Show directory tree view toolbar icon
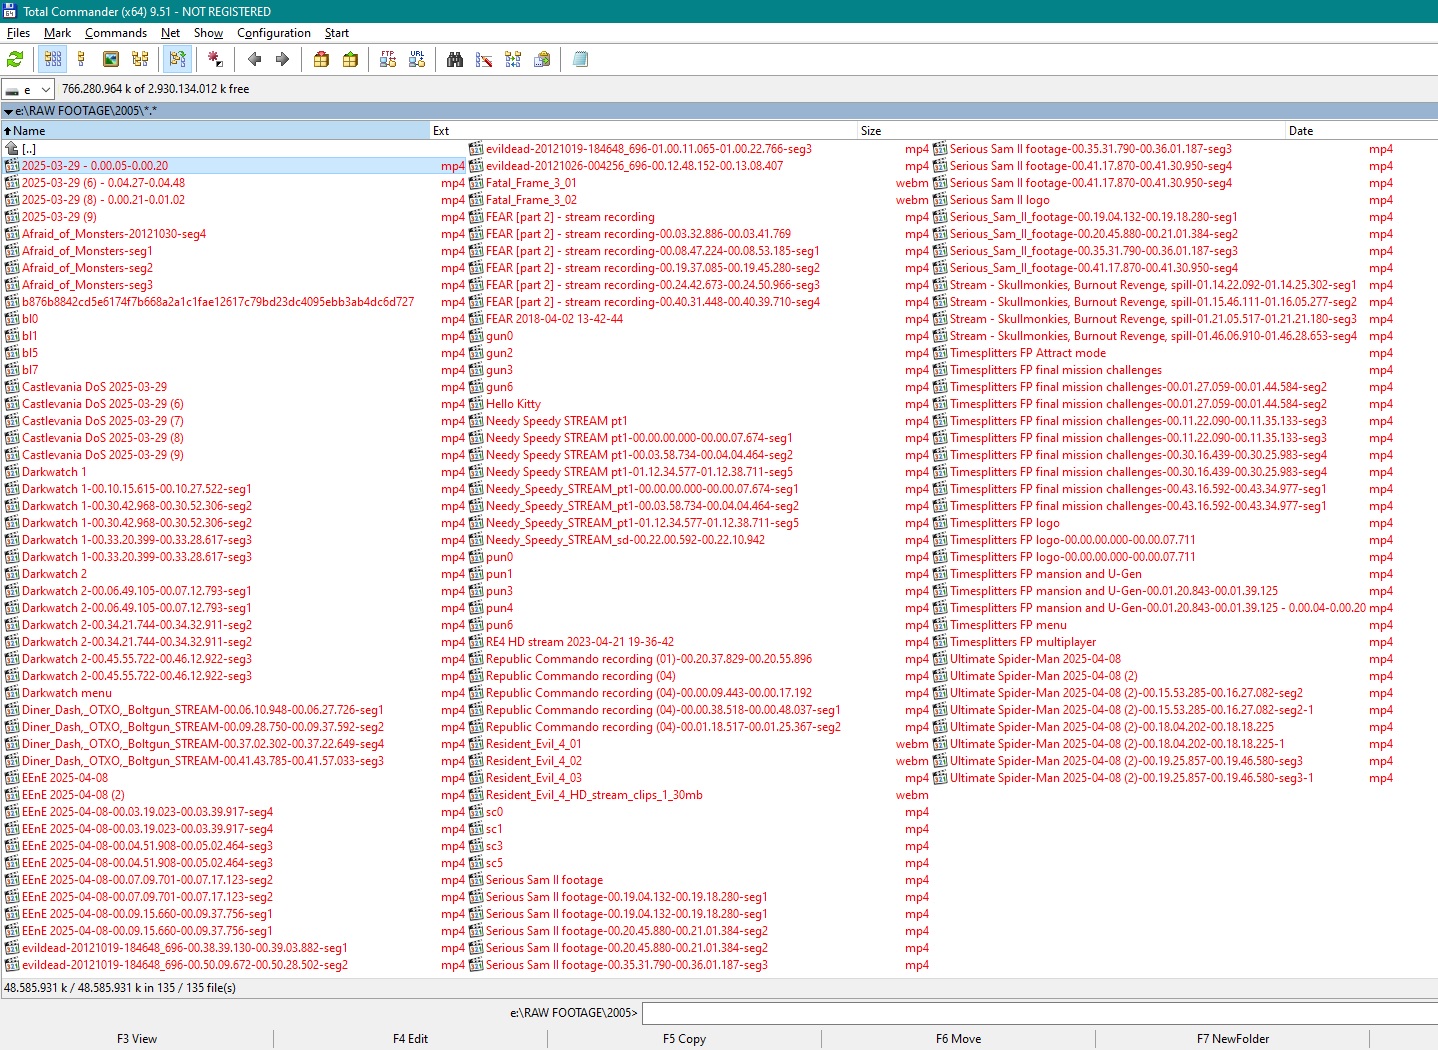Screen dimensions: 1438x1050 [x=140, y=60]
